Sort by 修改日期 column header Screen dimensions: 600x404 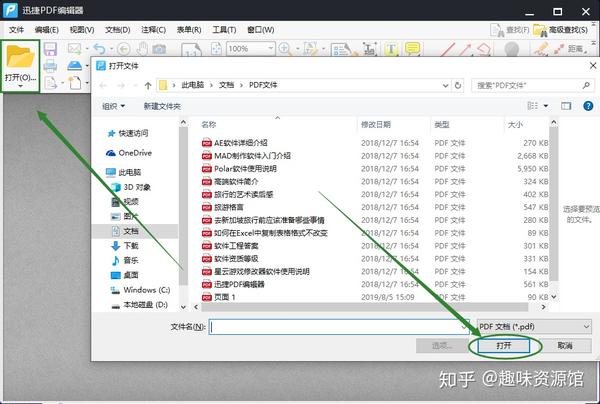tap(376, 124)
